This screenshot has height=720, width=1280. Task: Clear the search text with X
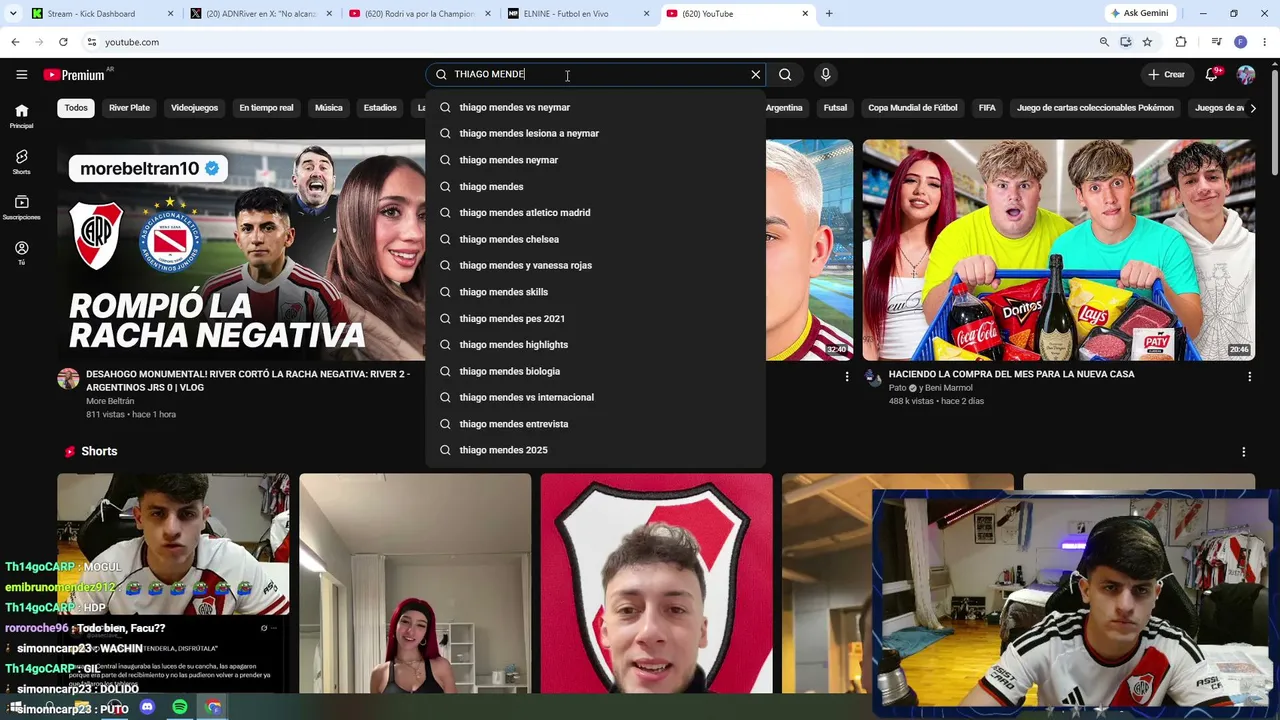click(755, 75)
